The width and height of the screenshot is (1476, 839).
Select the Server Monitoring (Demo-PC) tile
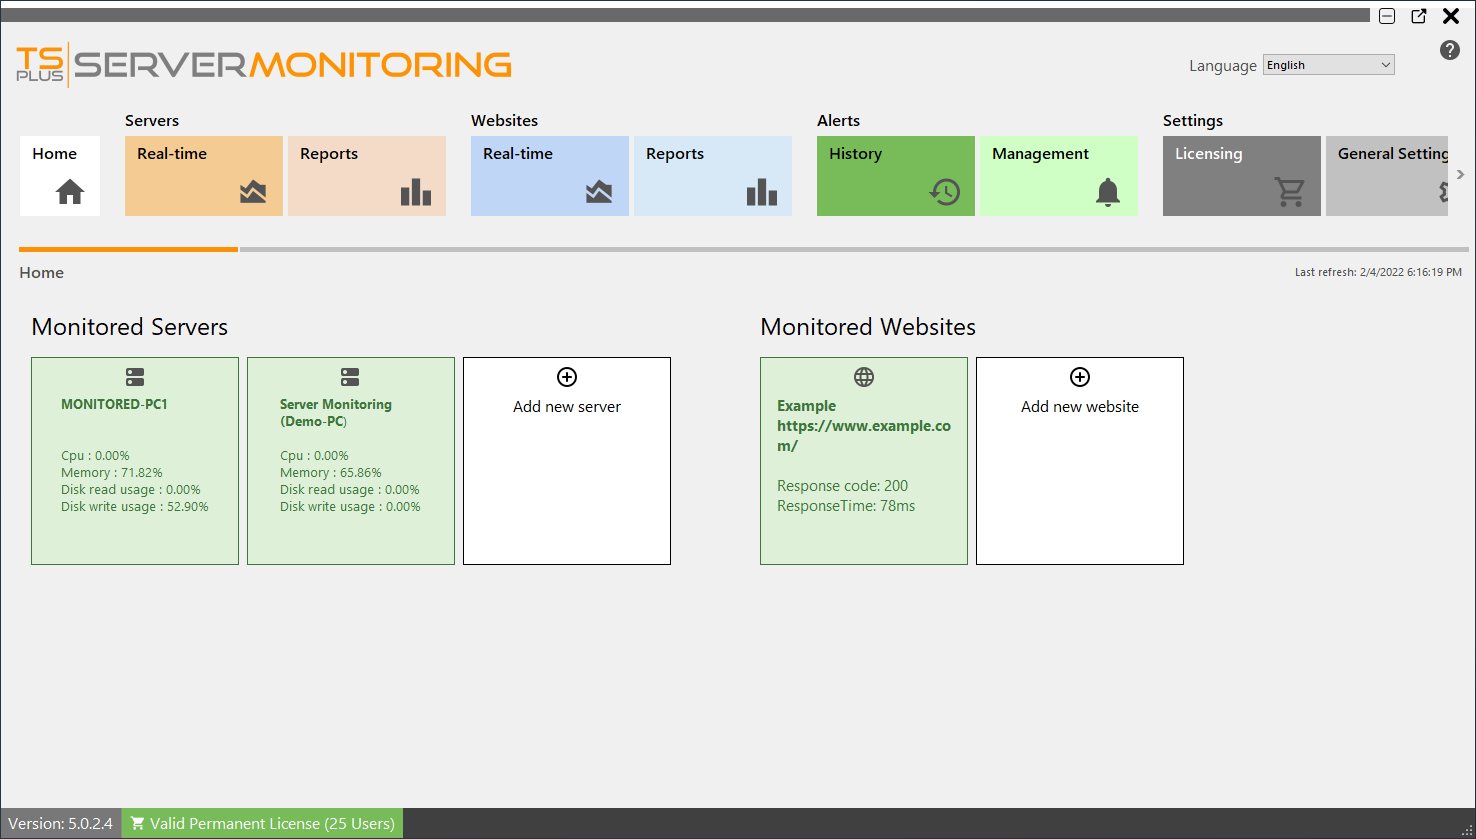coord(350,460)
